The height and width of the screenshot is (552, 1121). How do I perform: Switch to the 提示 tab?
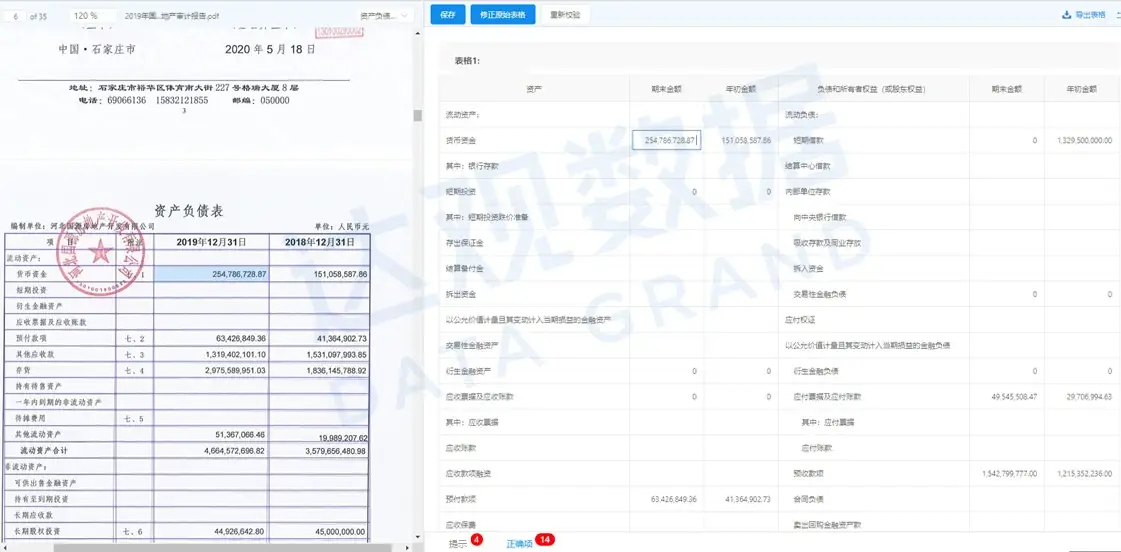click(458, 544)
